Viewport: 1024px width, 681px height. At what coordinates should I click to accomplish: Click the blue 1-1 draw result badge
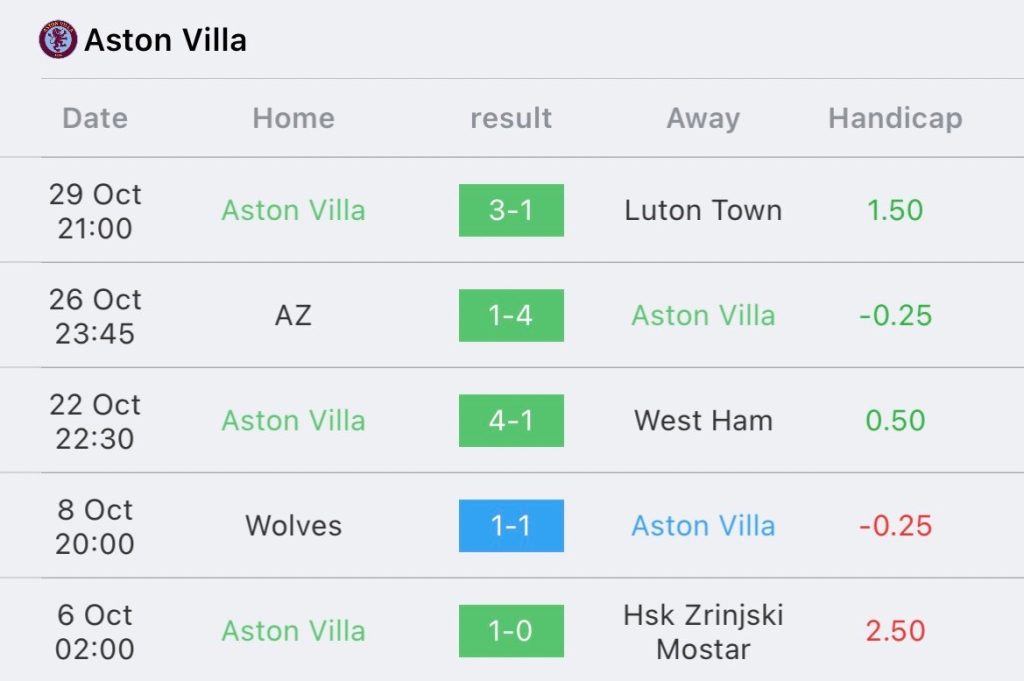[x=511, y=525]
